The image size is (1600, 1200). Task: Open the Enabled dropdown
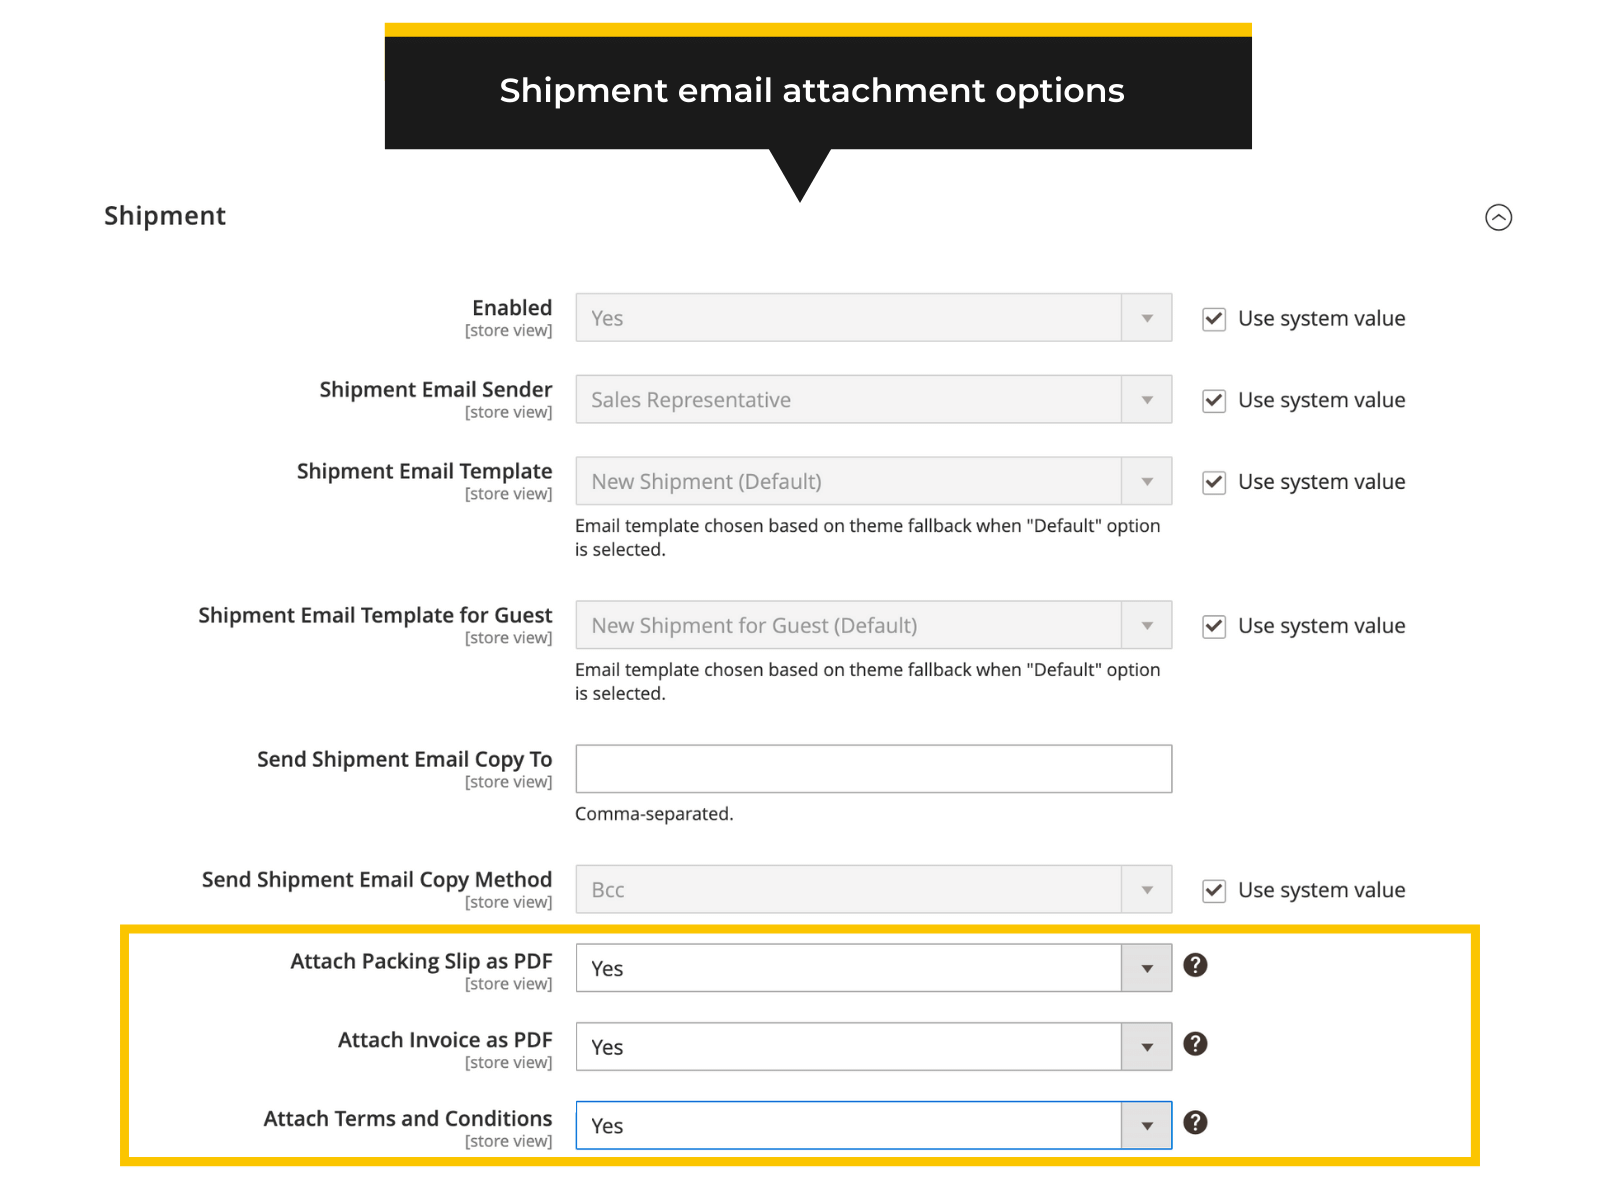tap(1146, 317)
